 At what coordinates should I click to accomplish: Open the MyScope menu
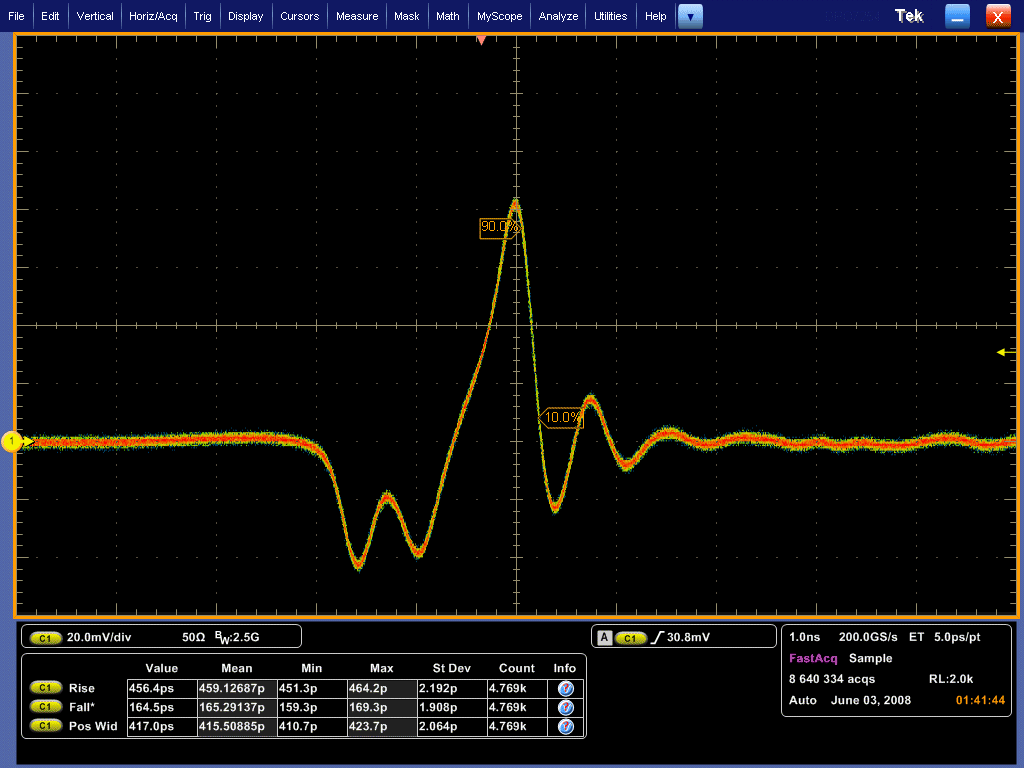499,16
